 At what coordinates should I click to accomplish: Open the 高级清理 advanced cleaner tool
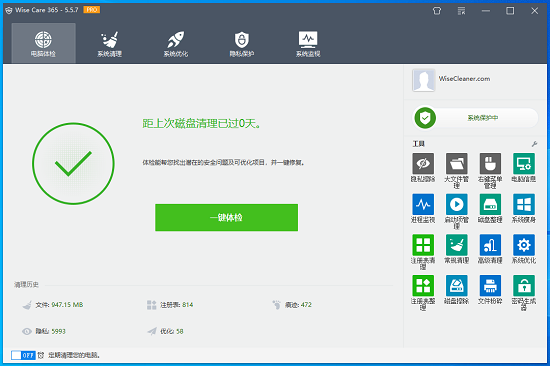(490, 249)
